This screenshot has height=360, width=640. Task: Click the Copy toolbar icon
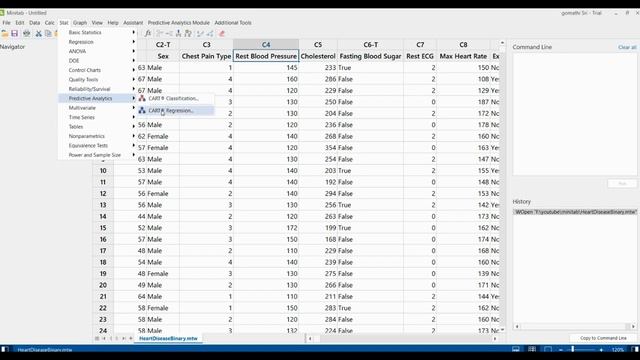tap(48, 33)
